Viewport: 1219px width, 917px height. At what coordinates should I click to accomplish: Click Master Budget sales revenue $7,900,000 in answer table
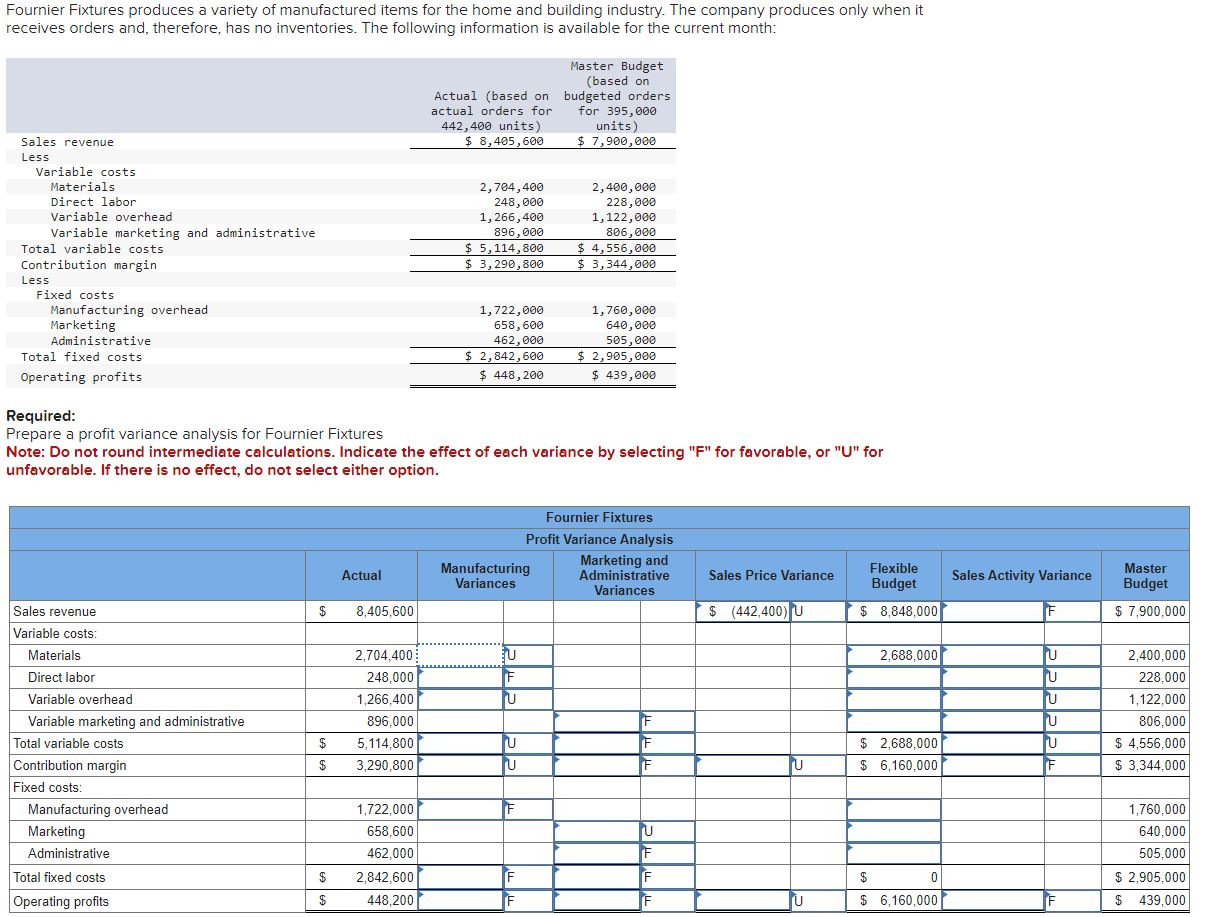(x=1150, y=612)
